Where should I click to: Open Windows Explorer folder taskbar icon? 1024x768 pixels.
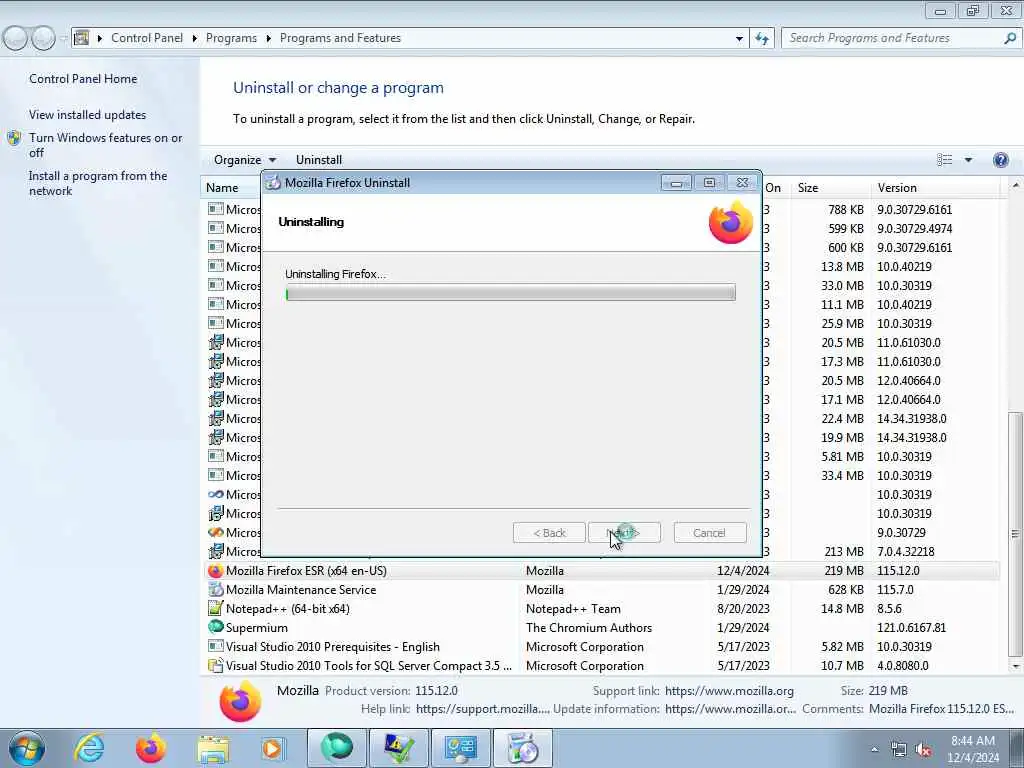coord(213,748)
